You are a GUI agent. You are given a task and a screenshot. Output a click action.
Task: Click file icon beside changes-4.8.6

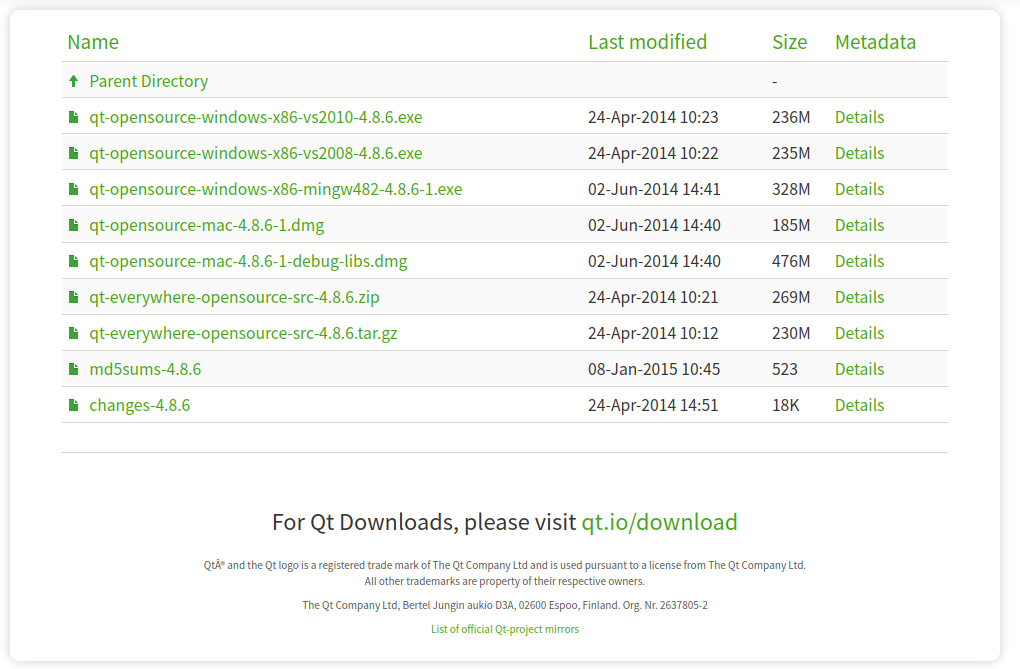click(x=74, y=405)
